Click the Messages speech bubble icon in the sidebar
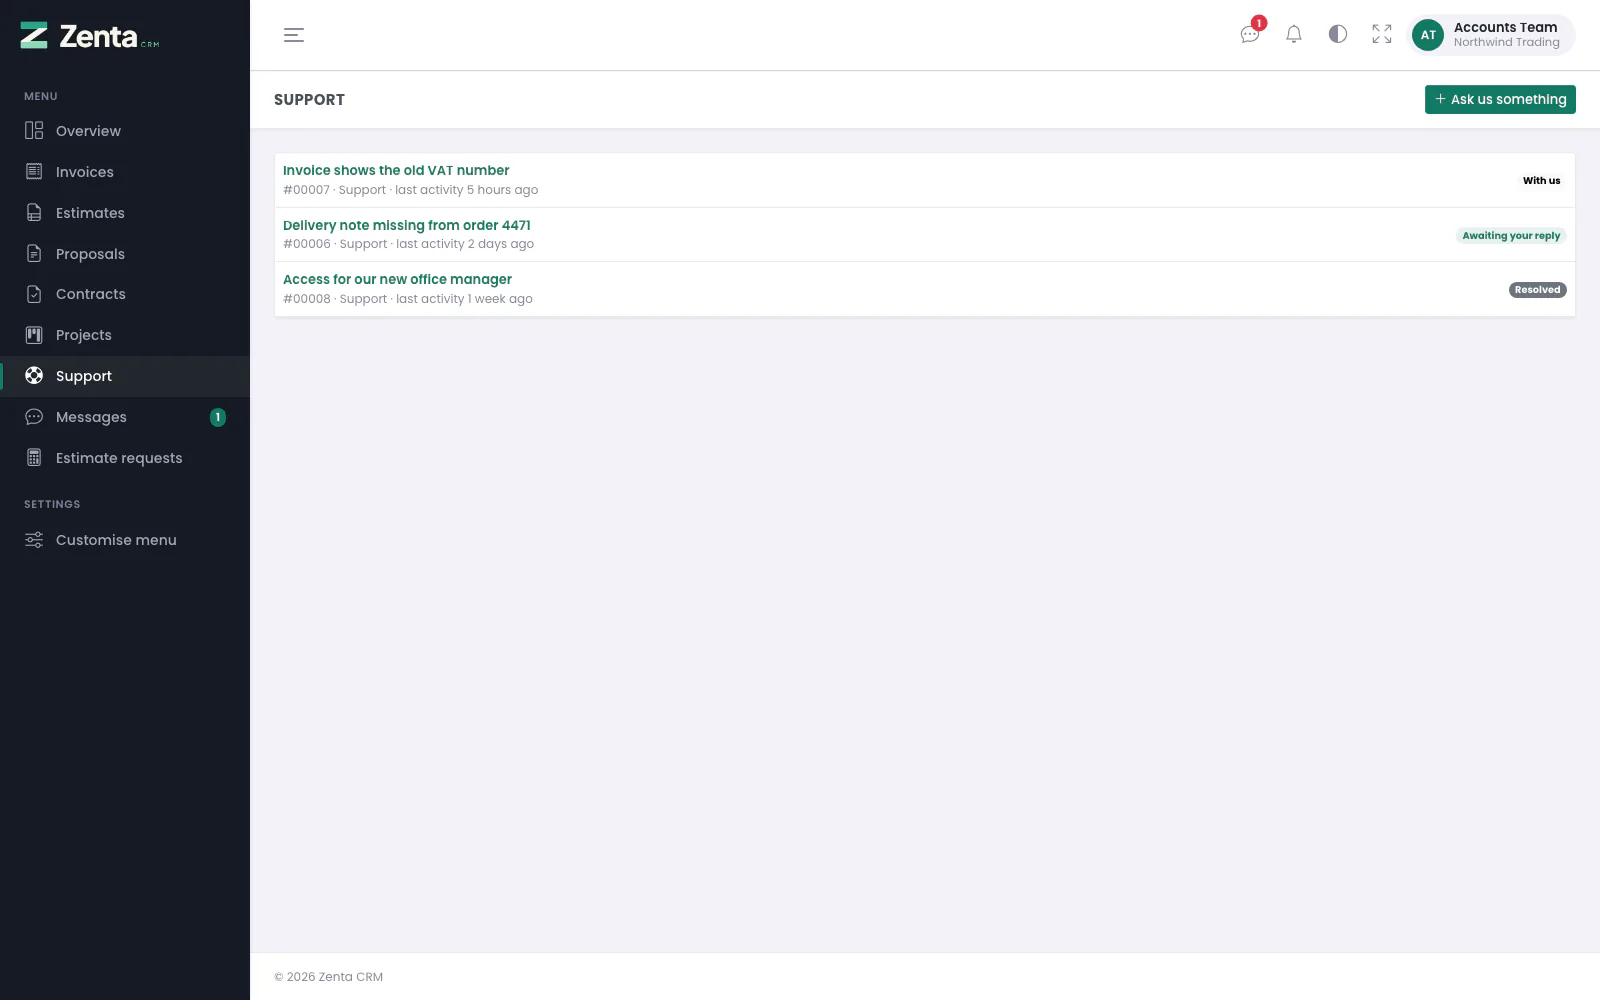The image size is (1600, 1000). [34, 417]
